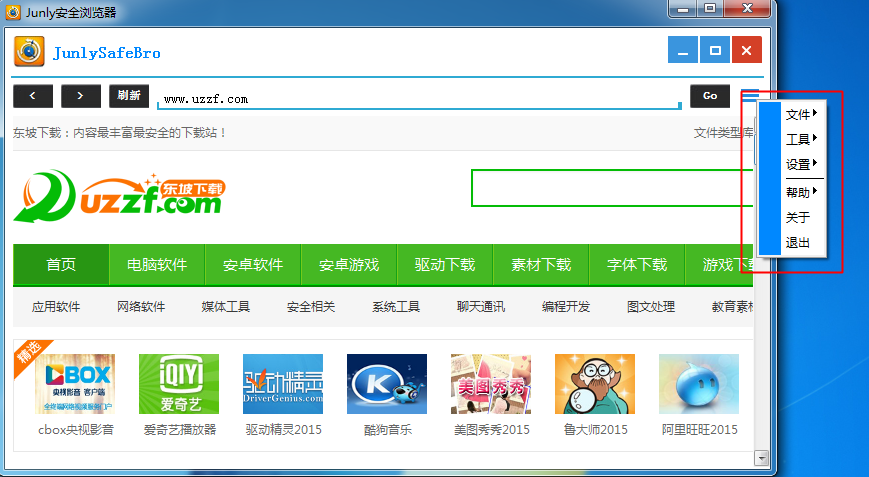869x477 pixels.
Task: Click the 东坡下载 slogan text
Action: (120, 133)
